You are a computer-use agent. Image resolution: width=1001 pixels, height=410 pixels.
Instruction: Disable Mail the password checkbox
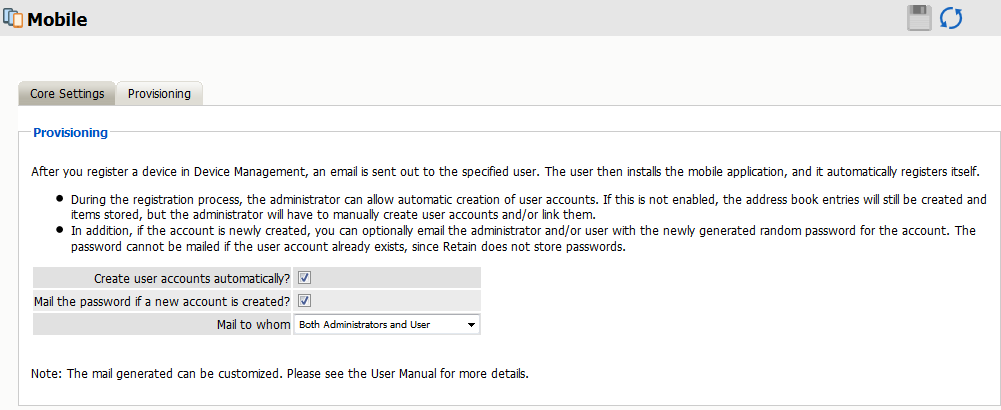pos(305,301)
